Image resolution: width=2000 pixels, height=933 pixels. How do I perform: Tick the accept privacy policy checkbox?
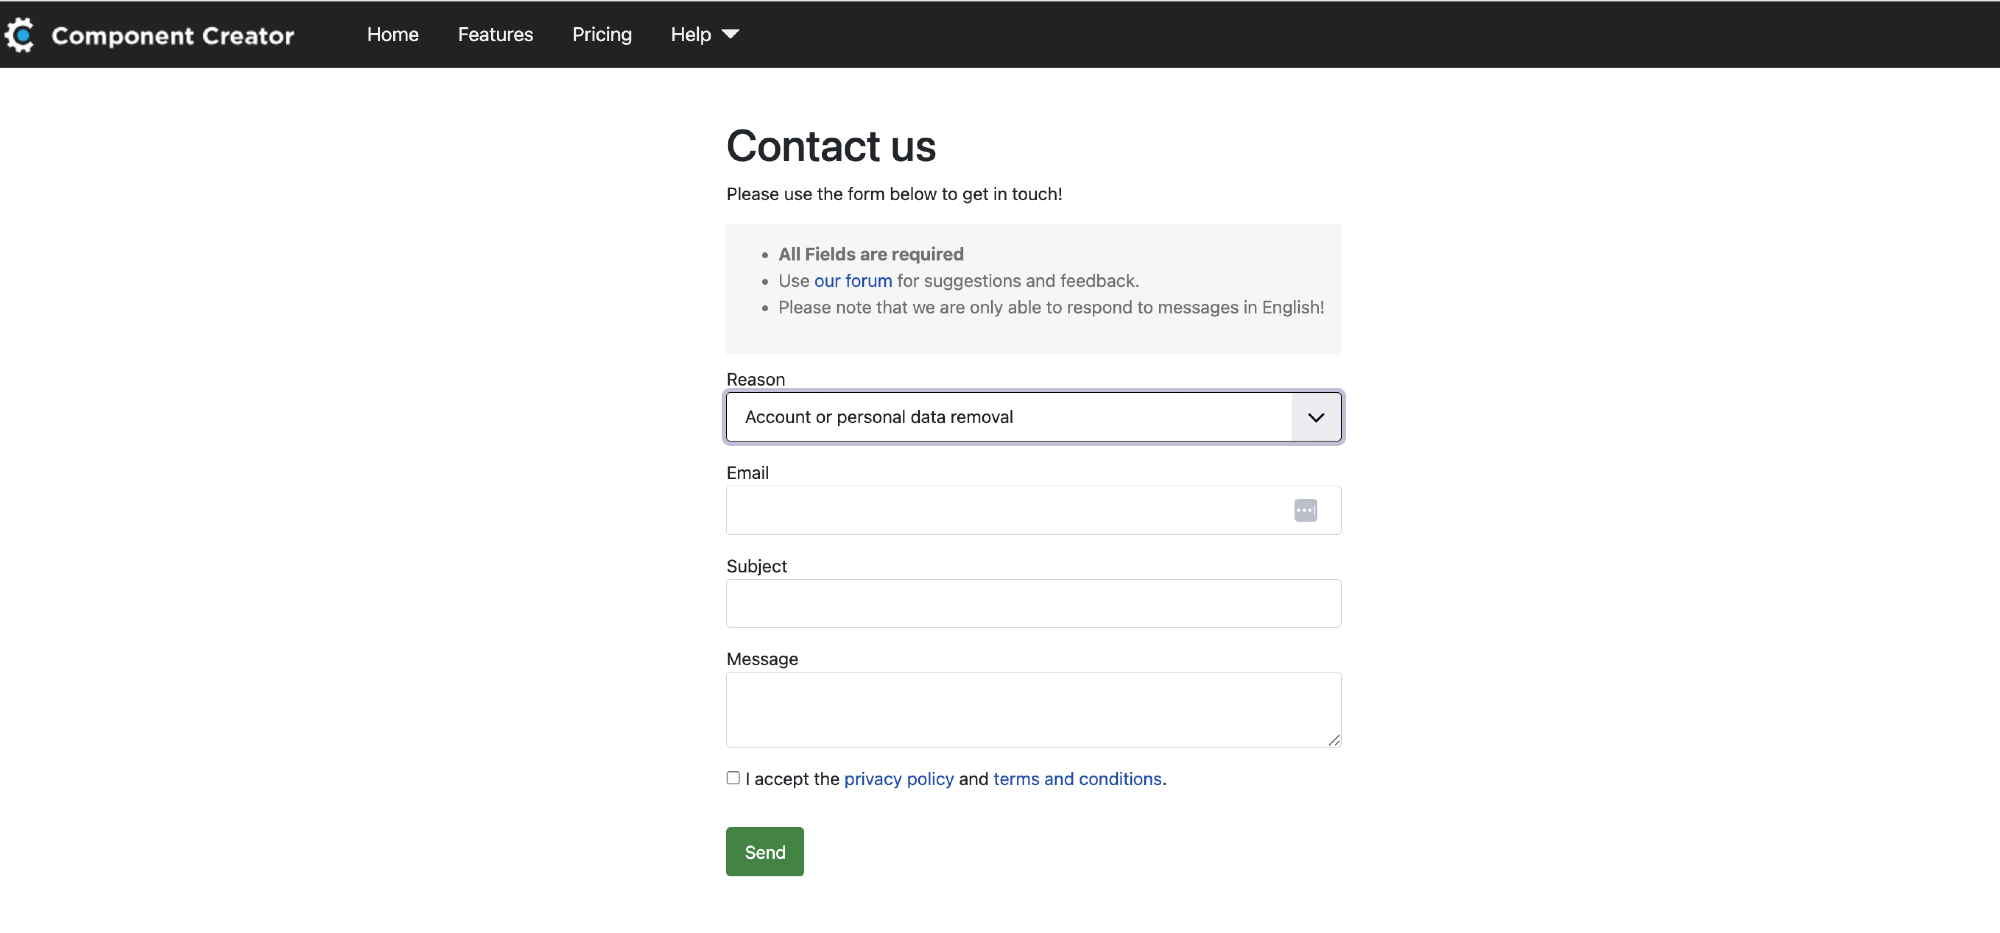tap(733, 778)
